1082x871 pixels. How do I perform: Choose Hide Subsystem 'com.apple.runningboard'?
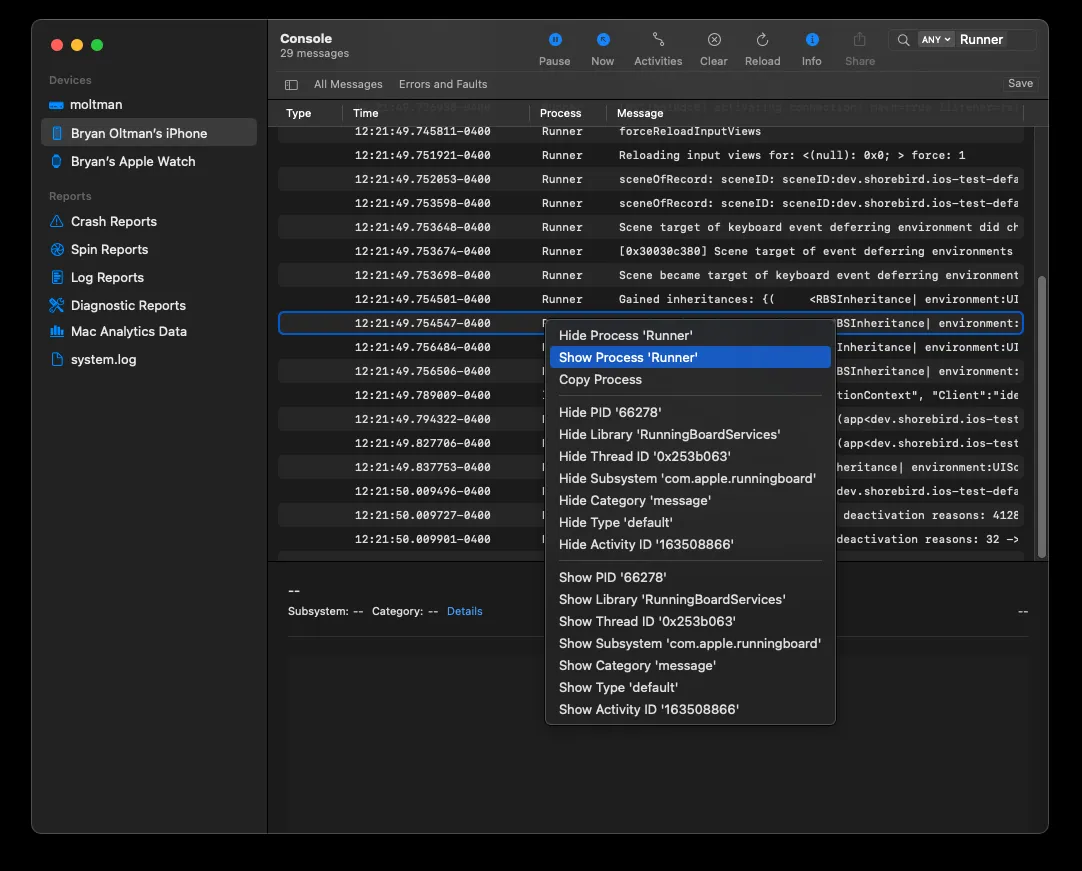[690, 479]
